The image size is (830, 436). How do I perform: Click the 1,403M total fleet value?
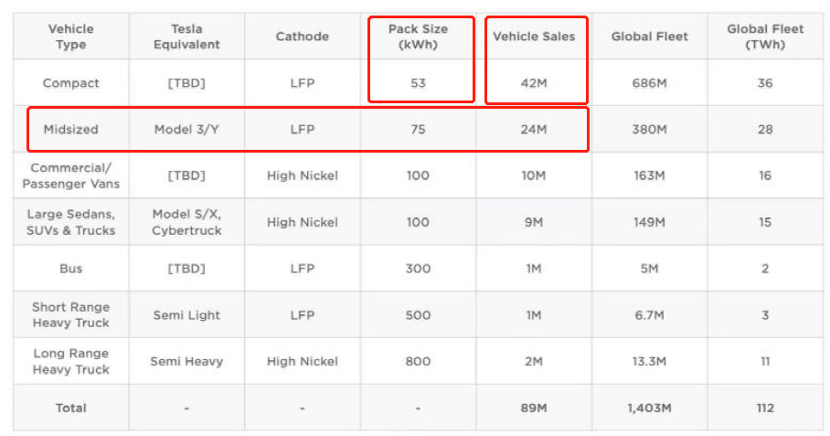pos(649,408)
